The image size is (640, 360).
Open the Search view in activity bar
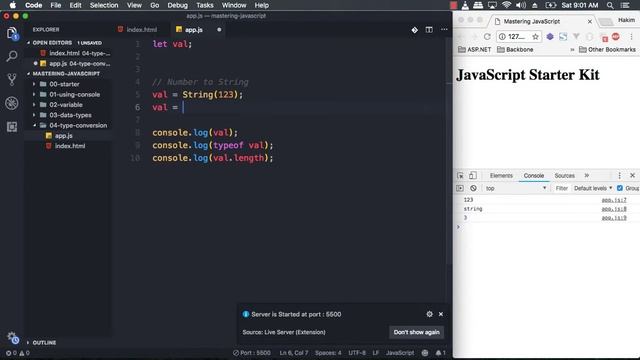point(12,56)
